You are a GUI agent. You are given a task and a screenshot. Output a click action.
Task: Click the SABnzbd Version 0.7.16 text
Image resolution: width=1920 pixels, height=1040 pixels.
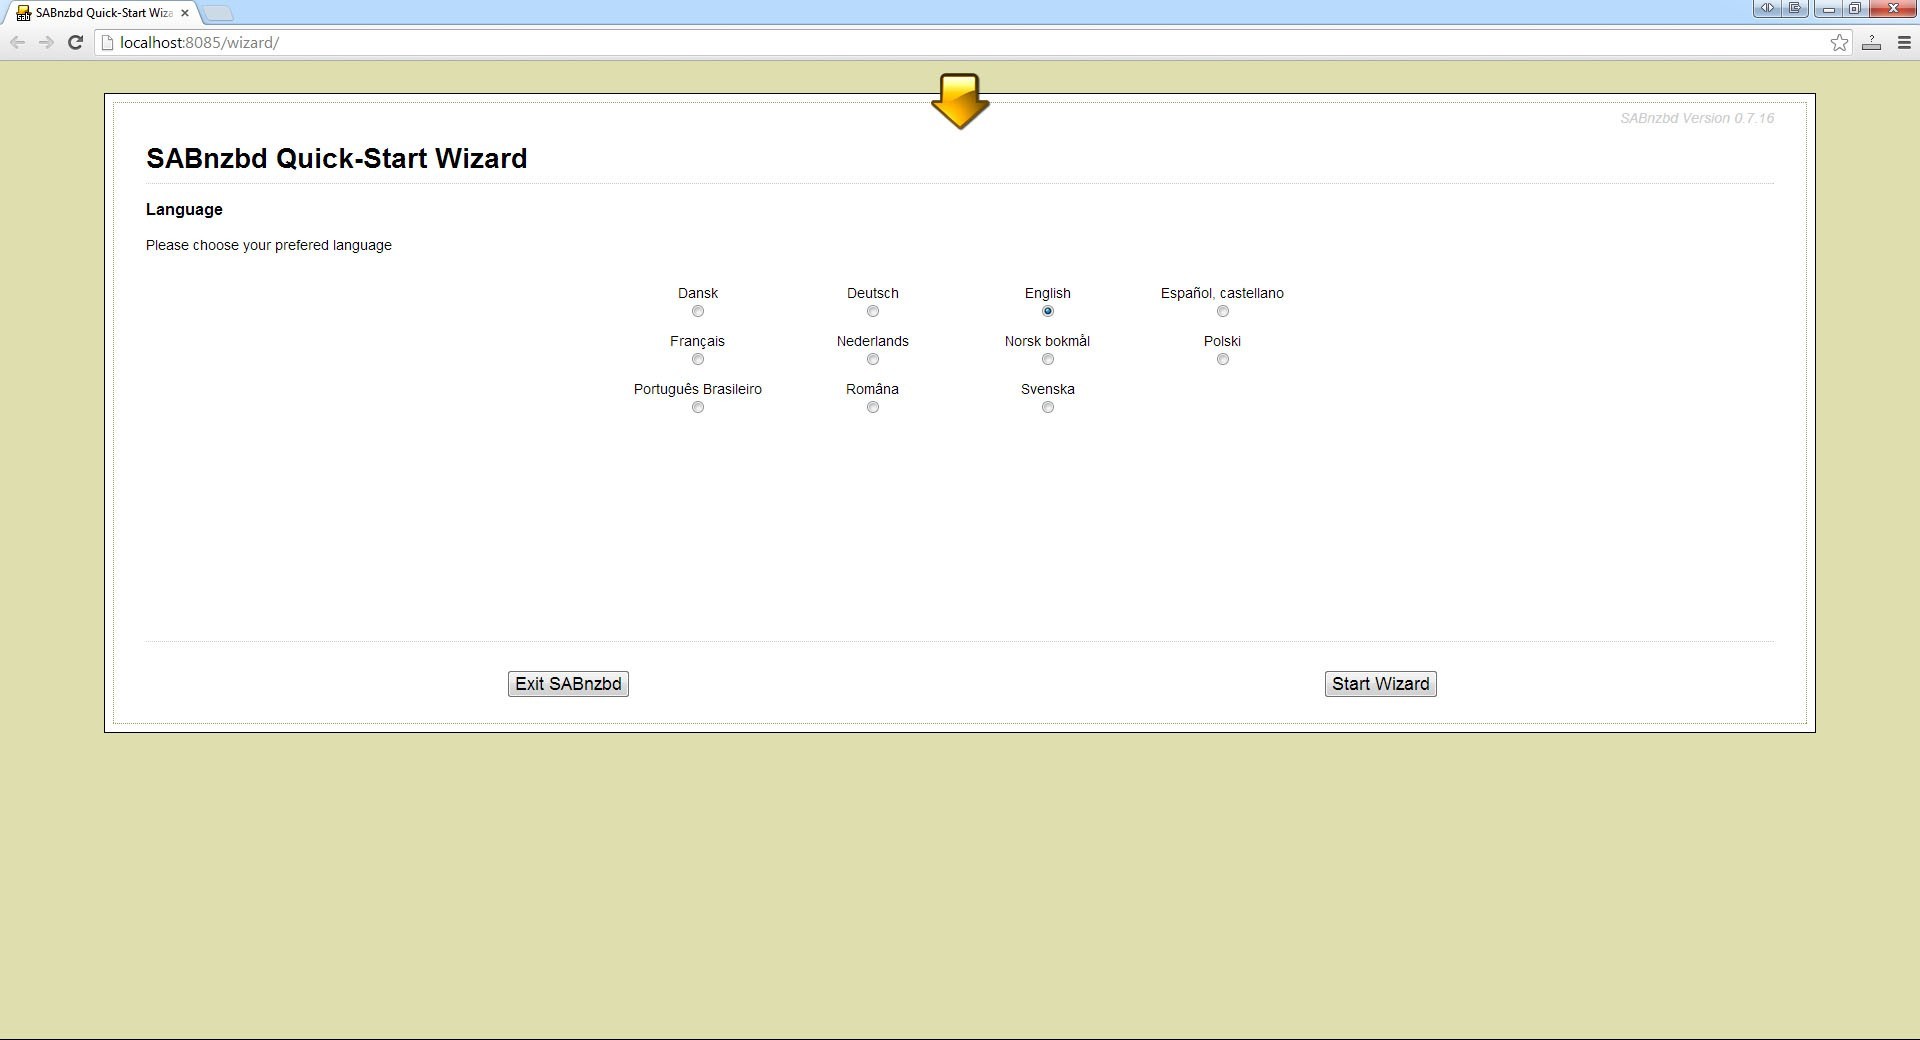(x=1697, y=118)
